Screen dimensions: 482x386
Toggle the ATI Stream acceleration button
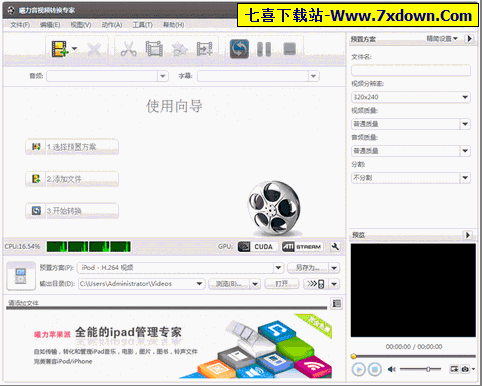pos(302,247)
